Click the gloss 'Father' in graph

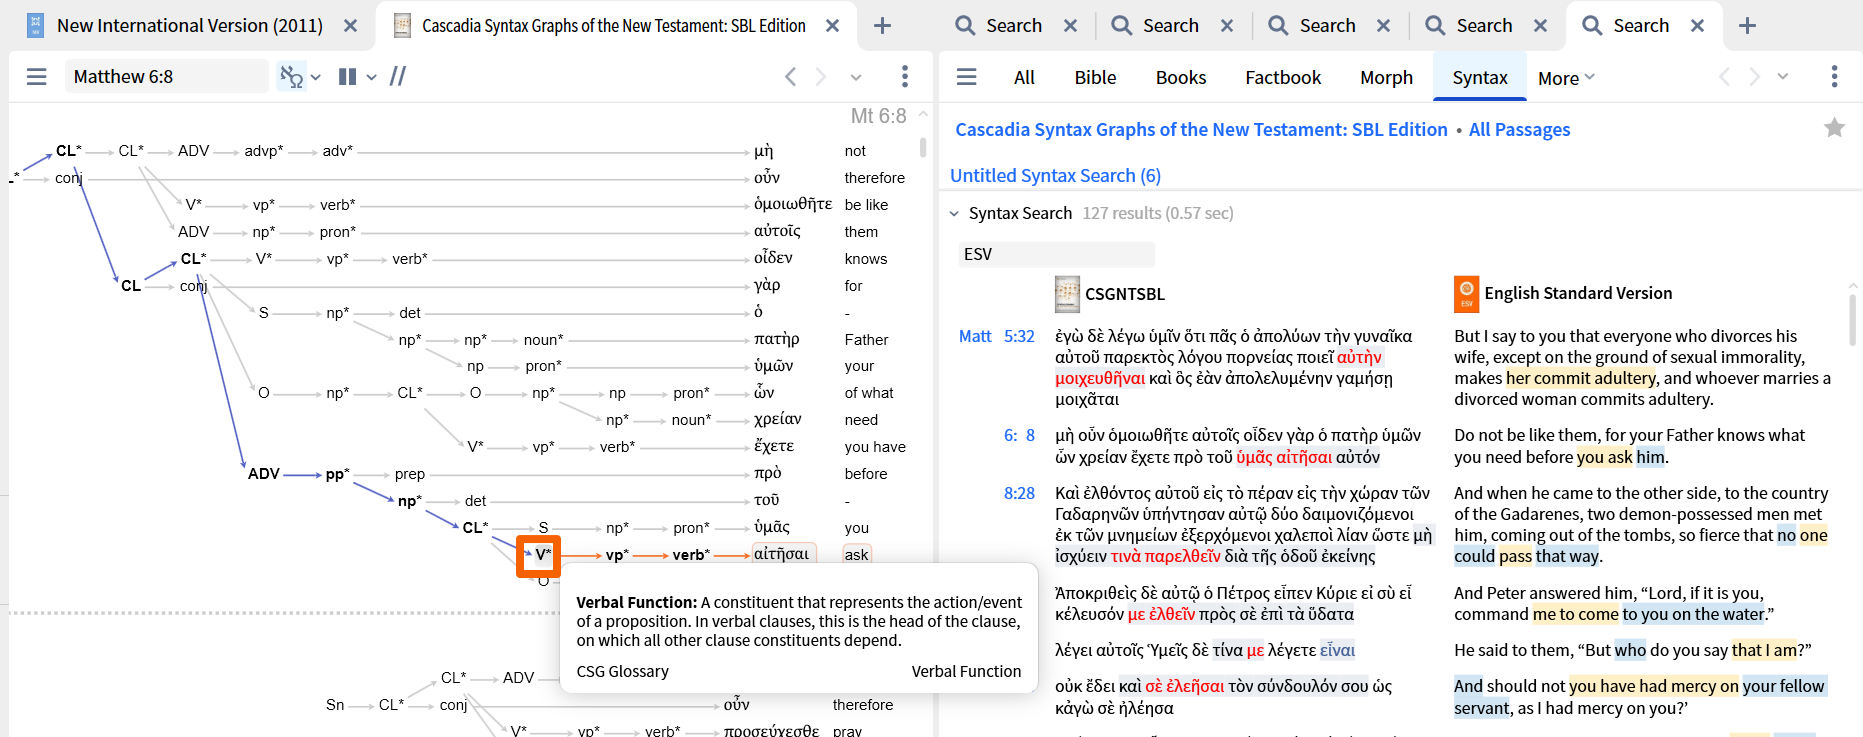pos(866,340)
